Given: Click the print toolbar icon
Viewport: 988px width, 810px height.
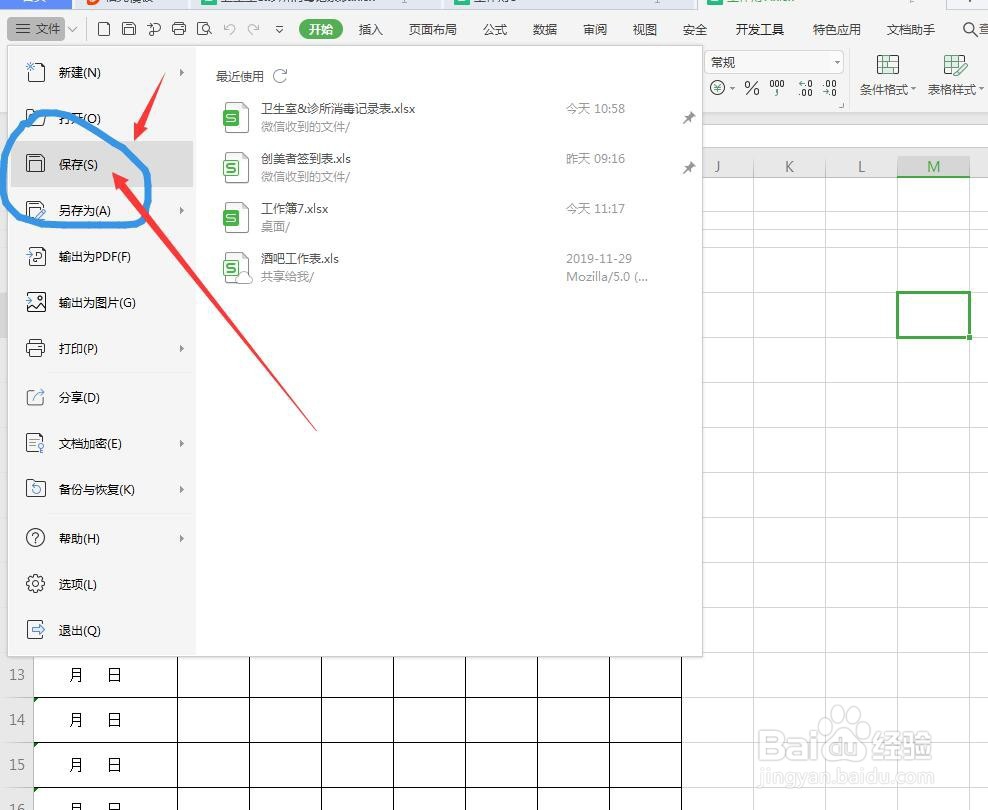Looking at the screenshot, I should click(179, 29).
